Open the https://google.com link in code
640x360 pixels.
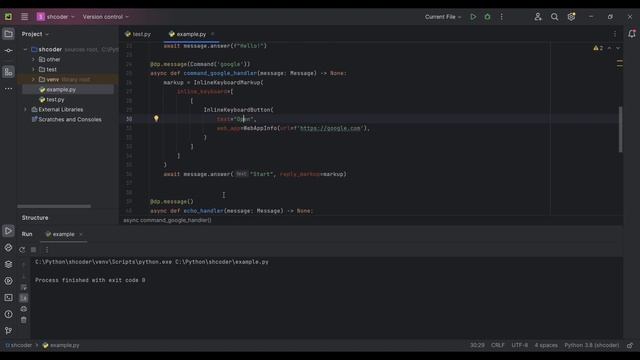pyautogui.click(x=331, y=128)
